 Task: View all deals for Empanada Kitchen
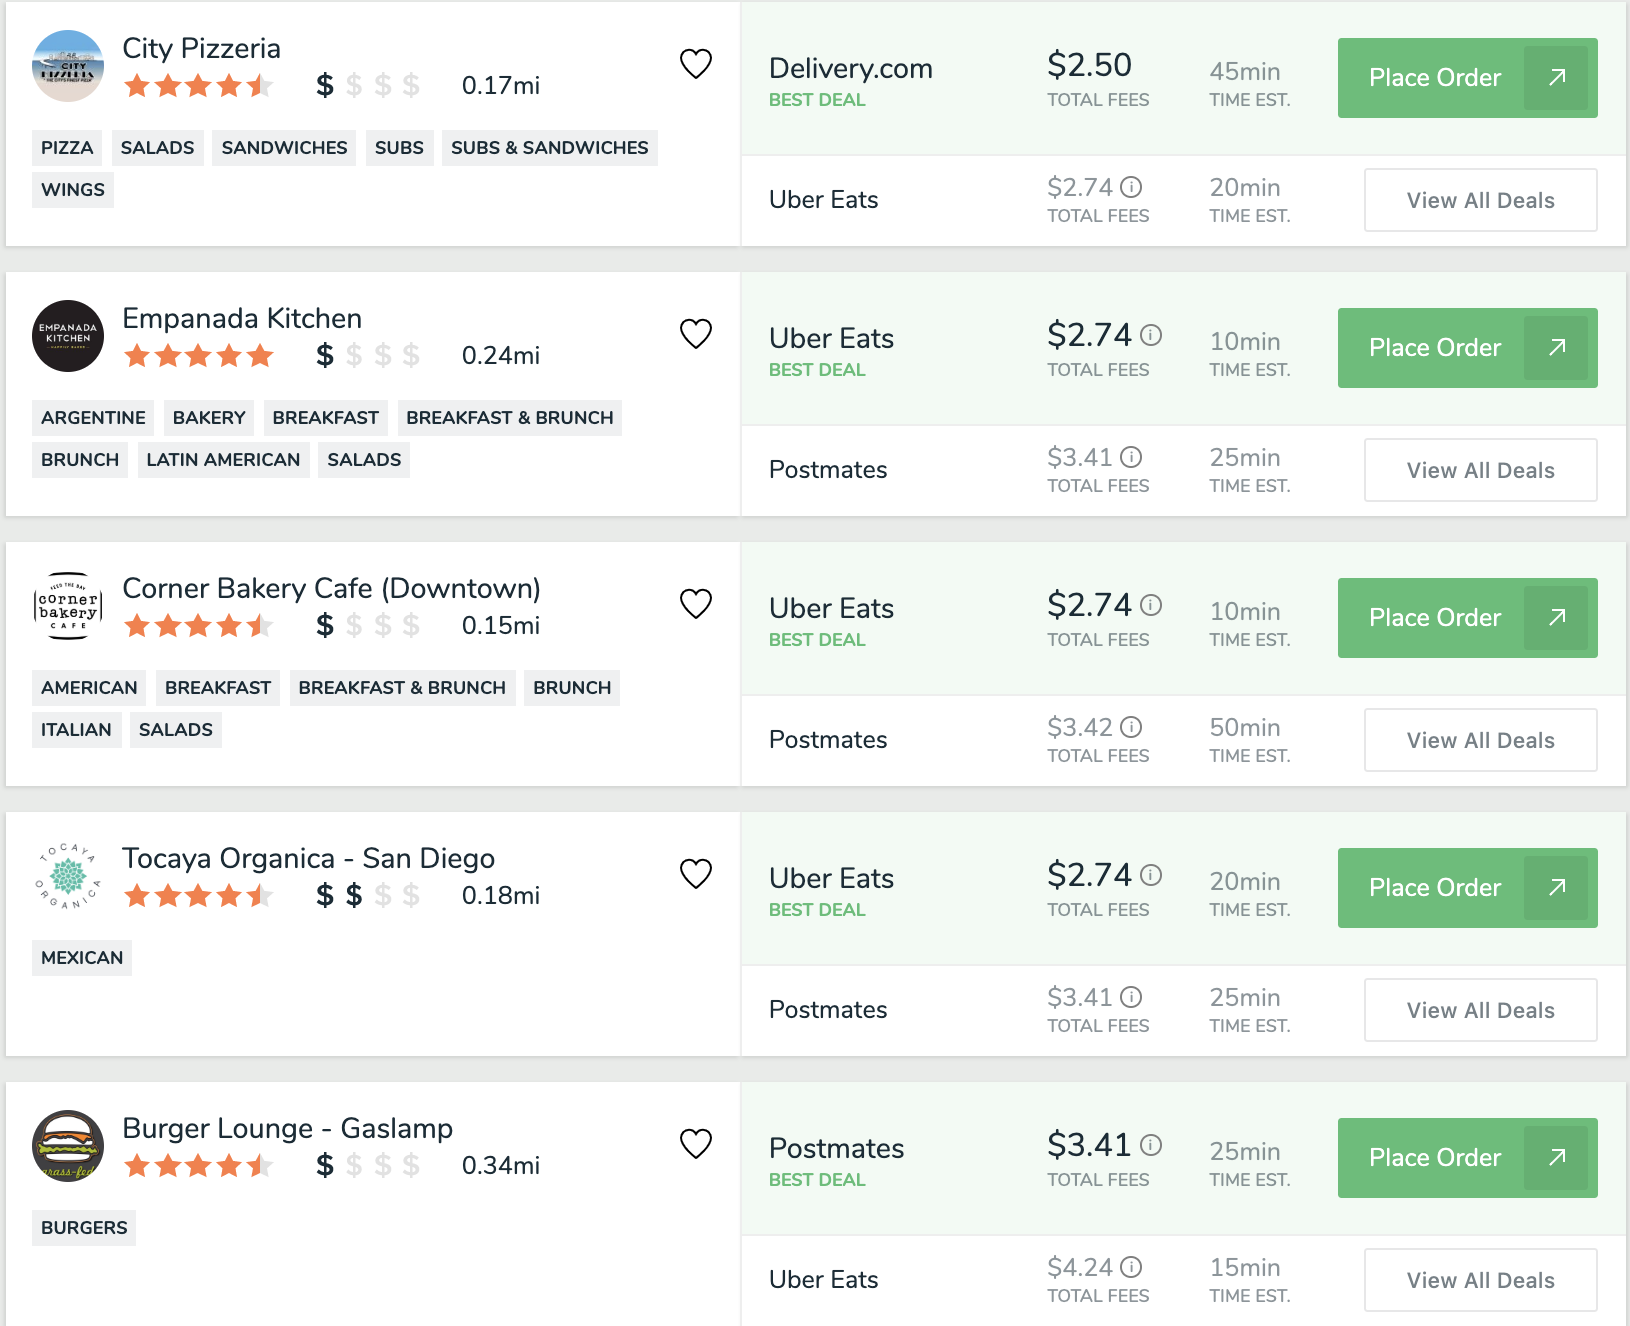coord(1480,470)
